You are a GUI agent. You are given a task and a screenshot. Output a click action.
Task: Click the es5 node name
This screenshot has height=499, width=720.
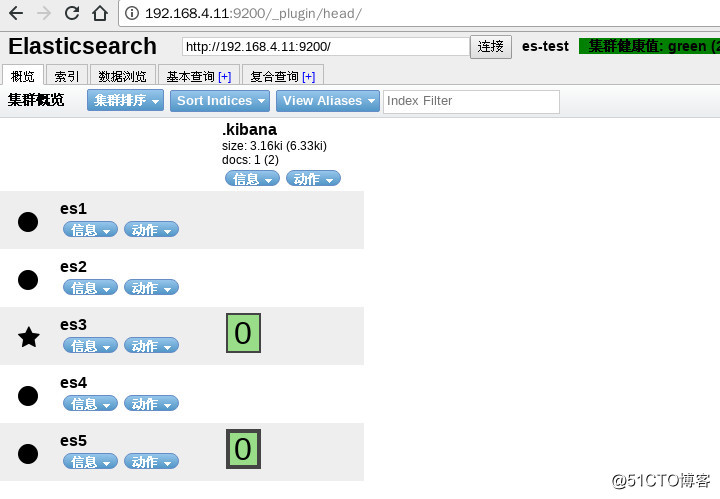(73, 441)
